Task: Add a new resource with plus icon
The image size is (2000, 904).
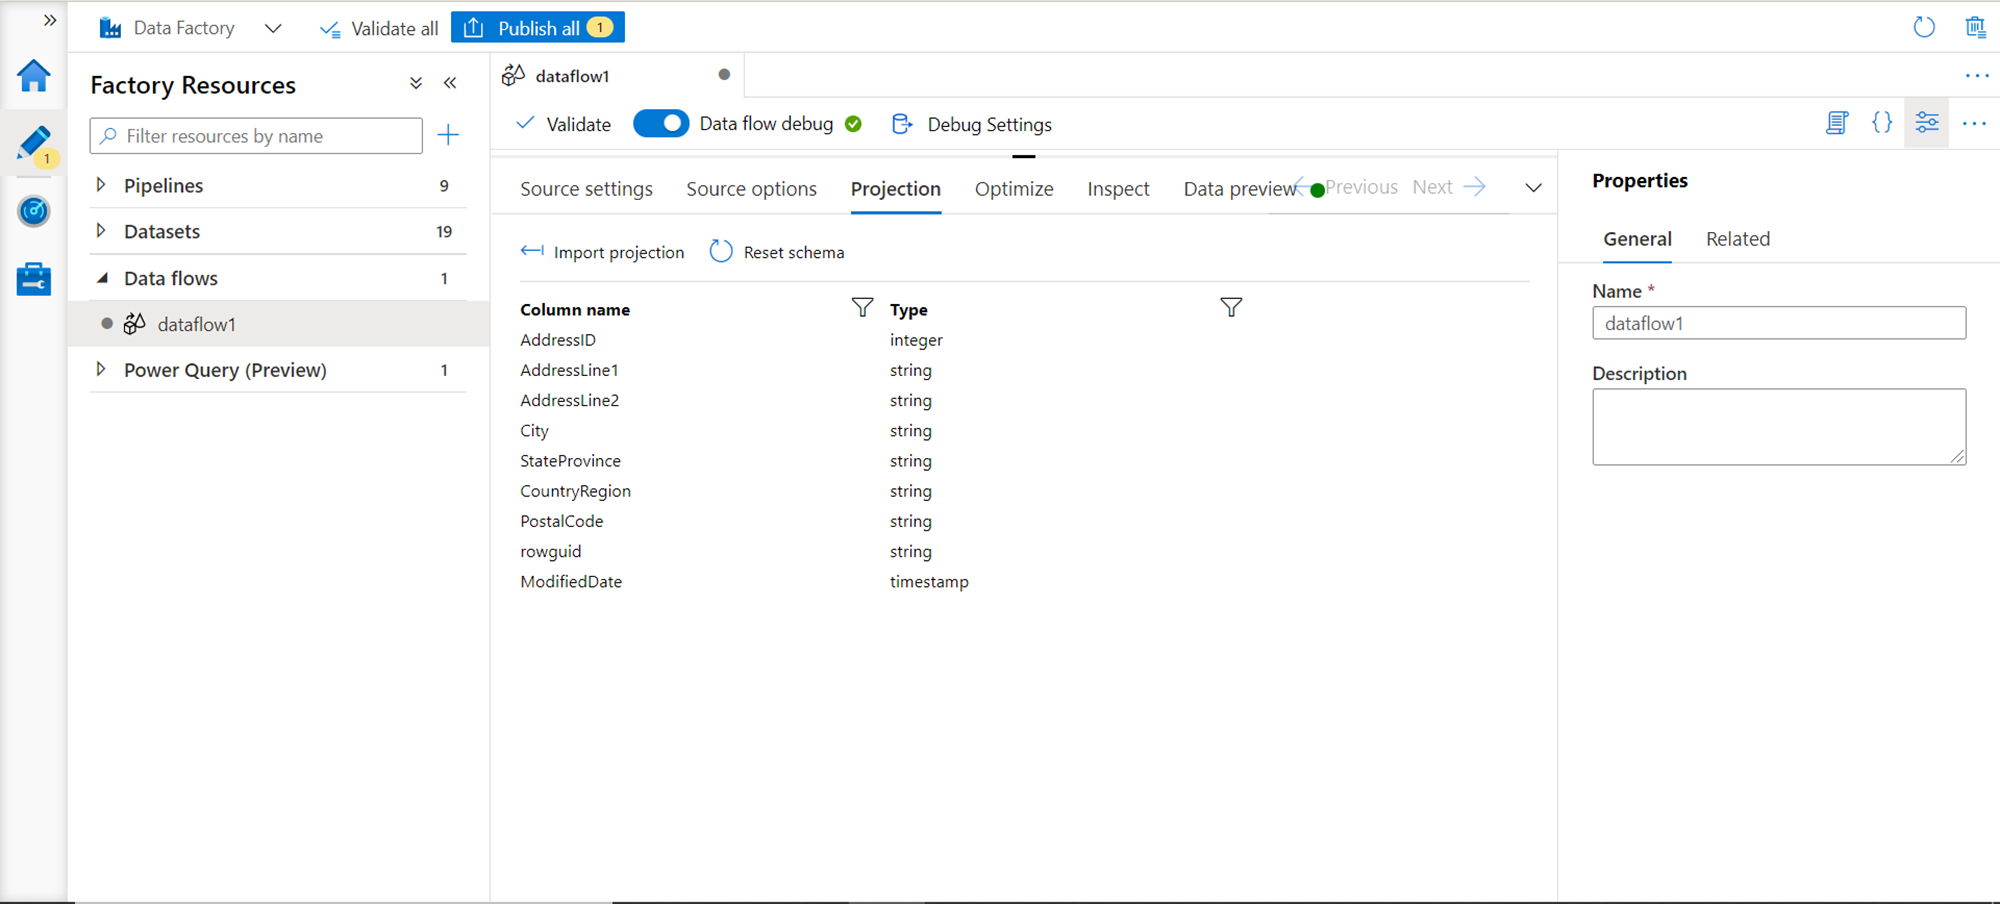Action: click(x=448, y=135)
